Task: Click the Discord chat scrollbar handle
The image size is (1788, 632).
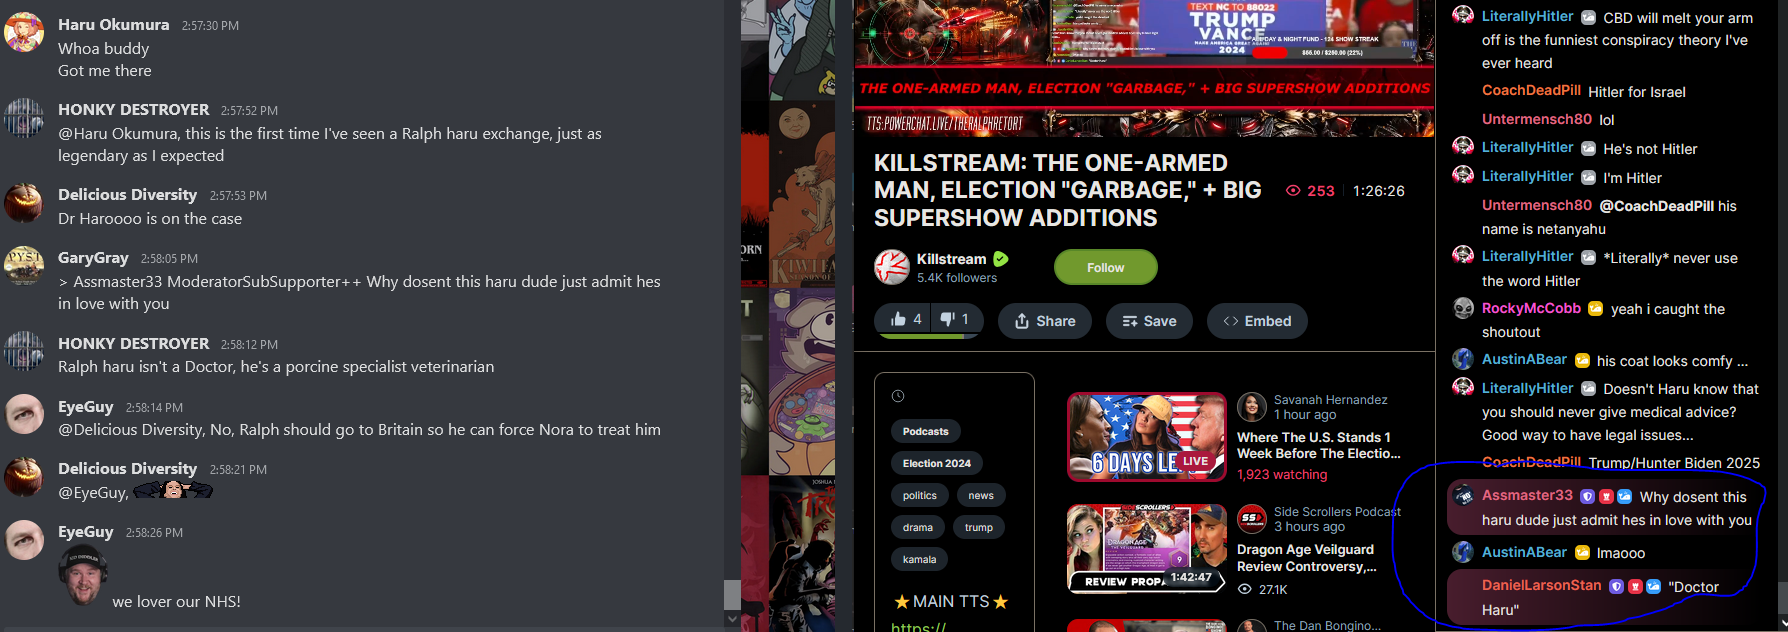Action: [732, 594]
